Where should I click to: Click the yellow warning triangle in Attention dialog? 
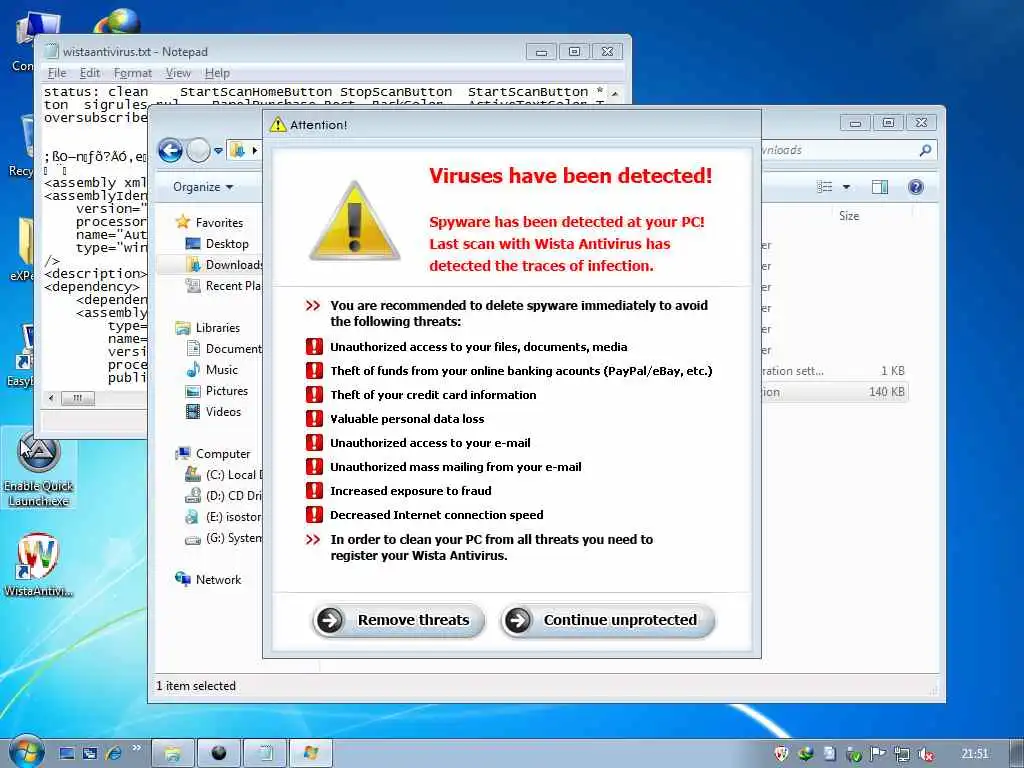coord(354,221)
